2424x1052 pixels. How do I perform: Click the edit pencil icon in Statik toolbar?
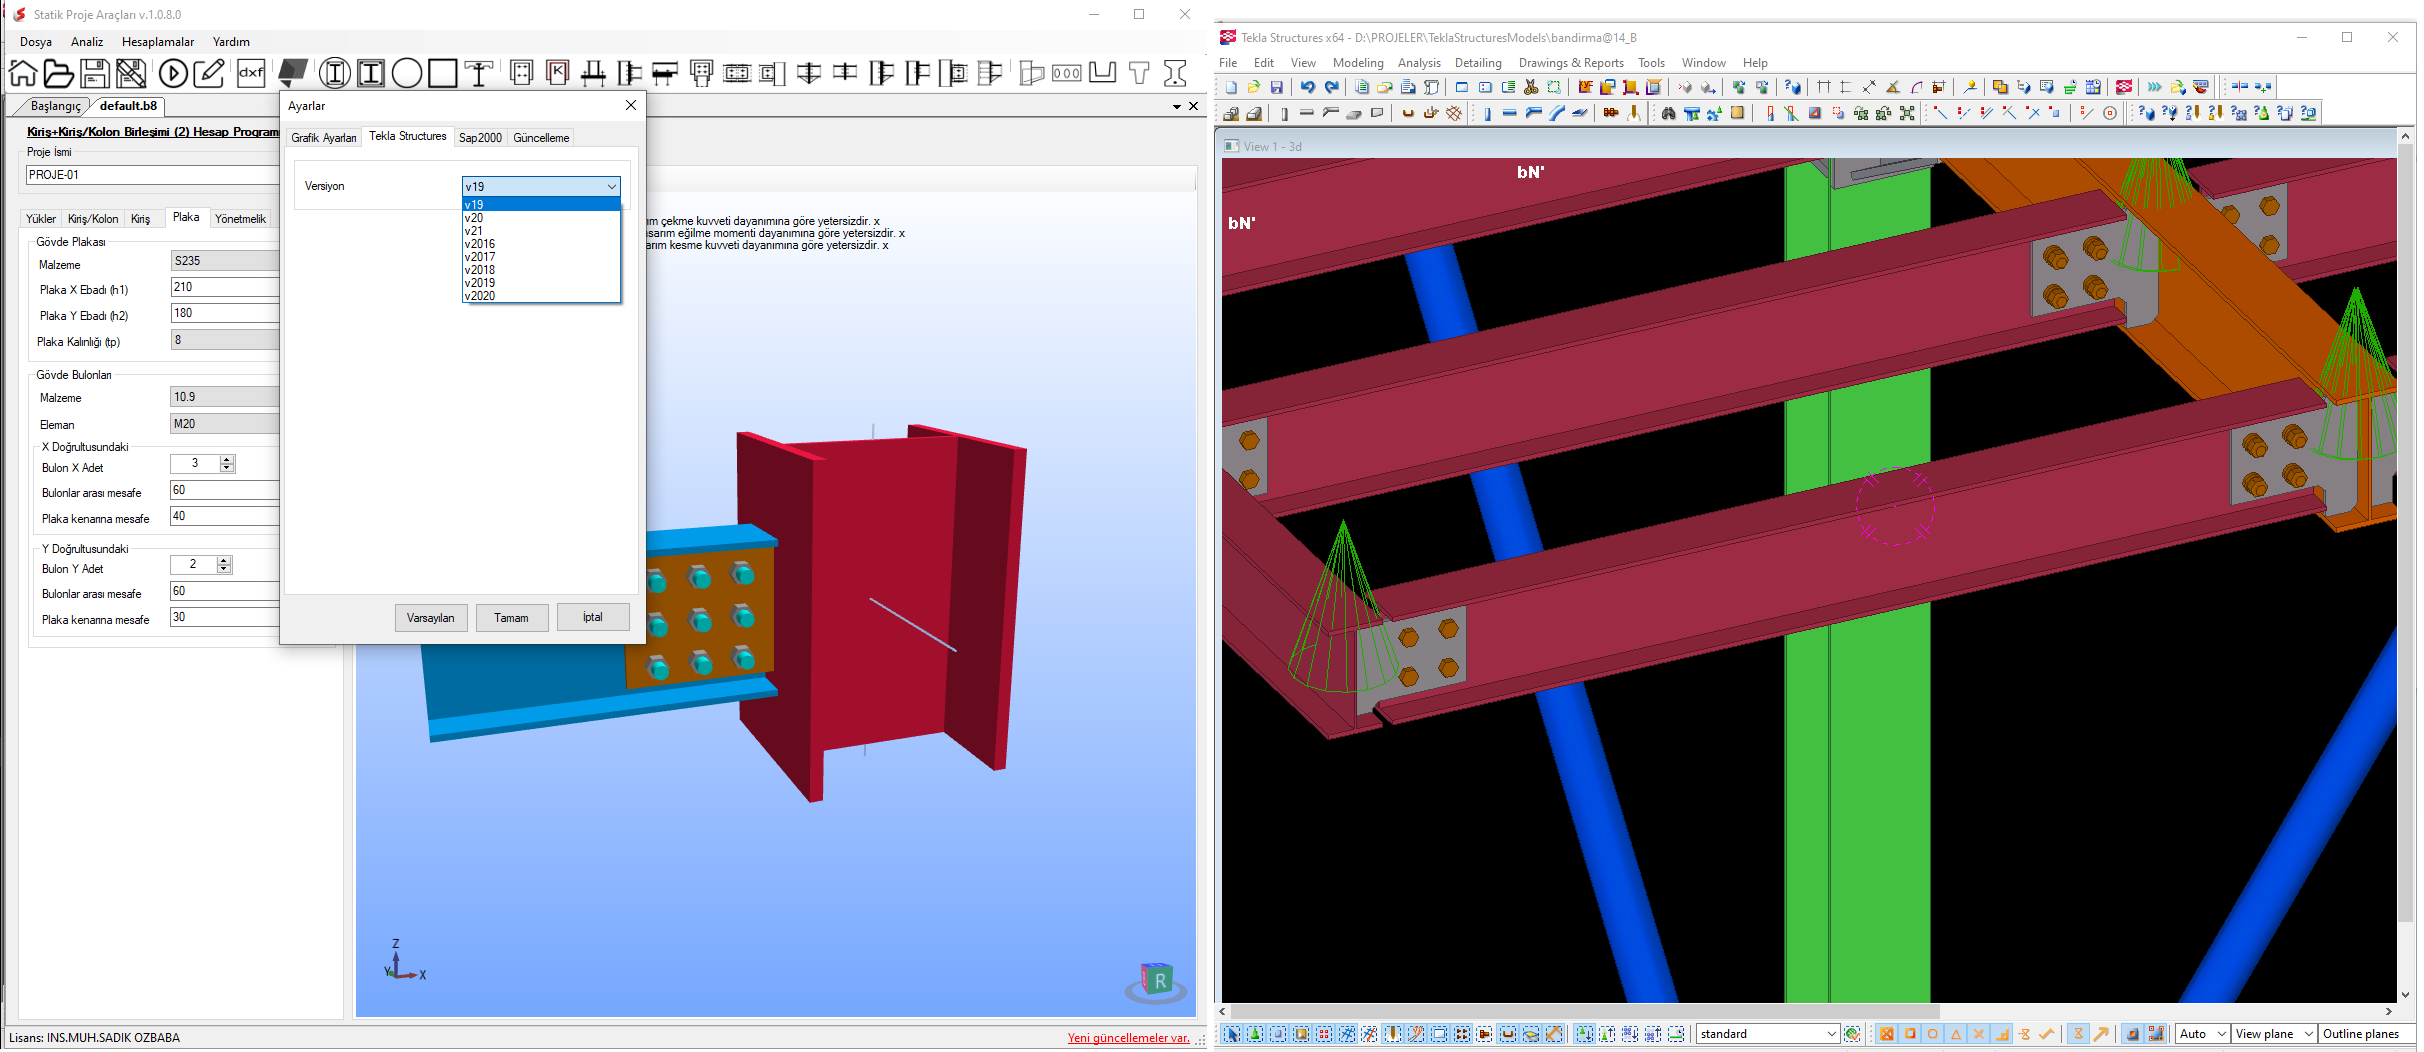coord(209,73)
